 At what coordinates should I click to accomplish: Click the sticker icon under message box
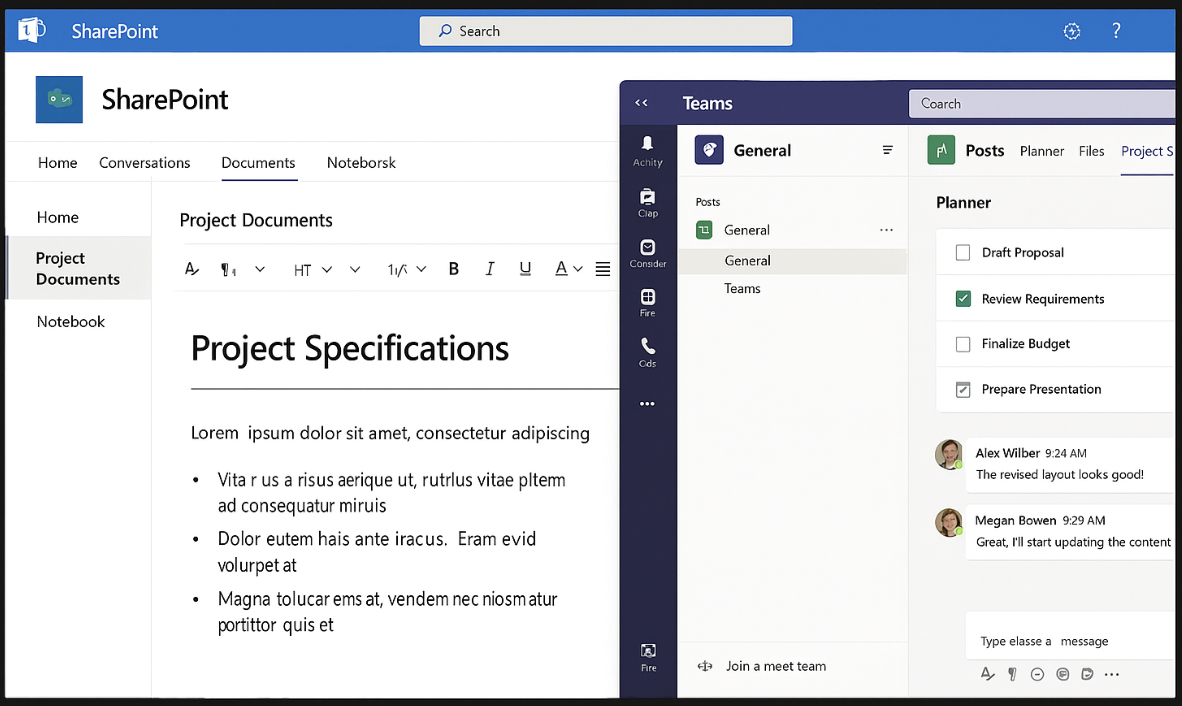click(1087, 674)
